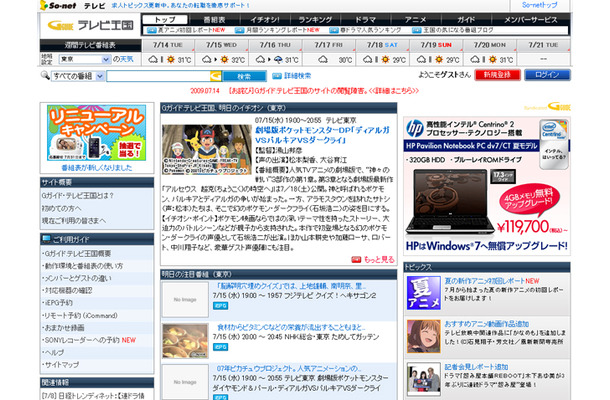This screenshot has height=400, width=610.
Task: Click the yellow G icon in the search box
Action: pyautogui.click(x=216, y=76)
